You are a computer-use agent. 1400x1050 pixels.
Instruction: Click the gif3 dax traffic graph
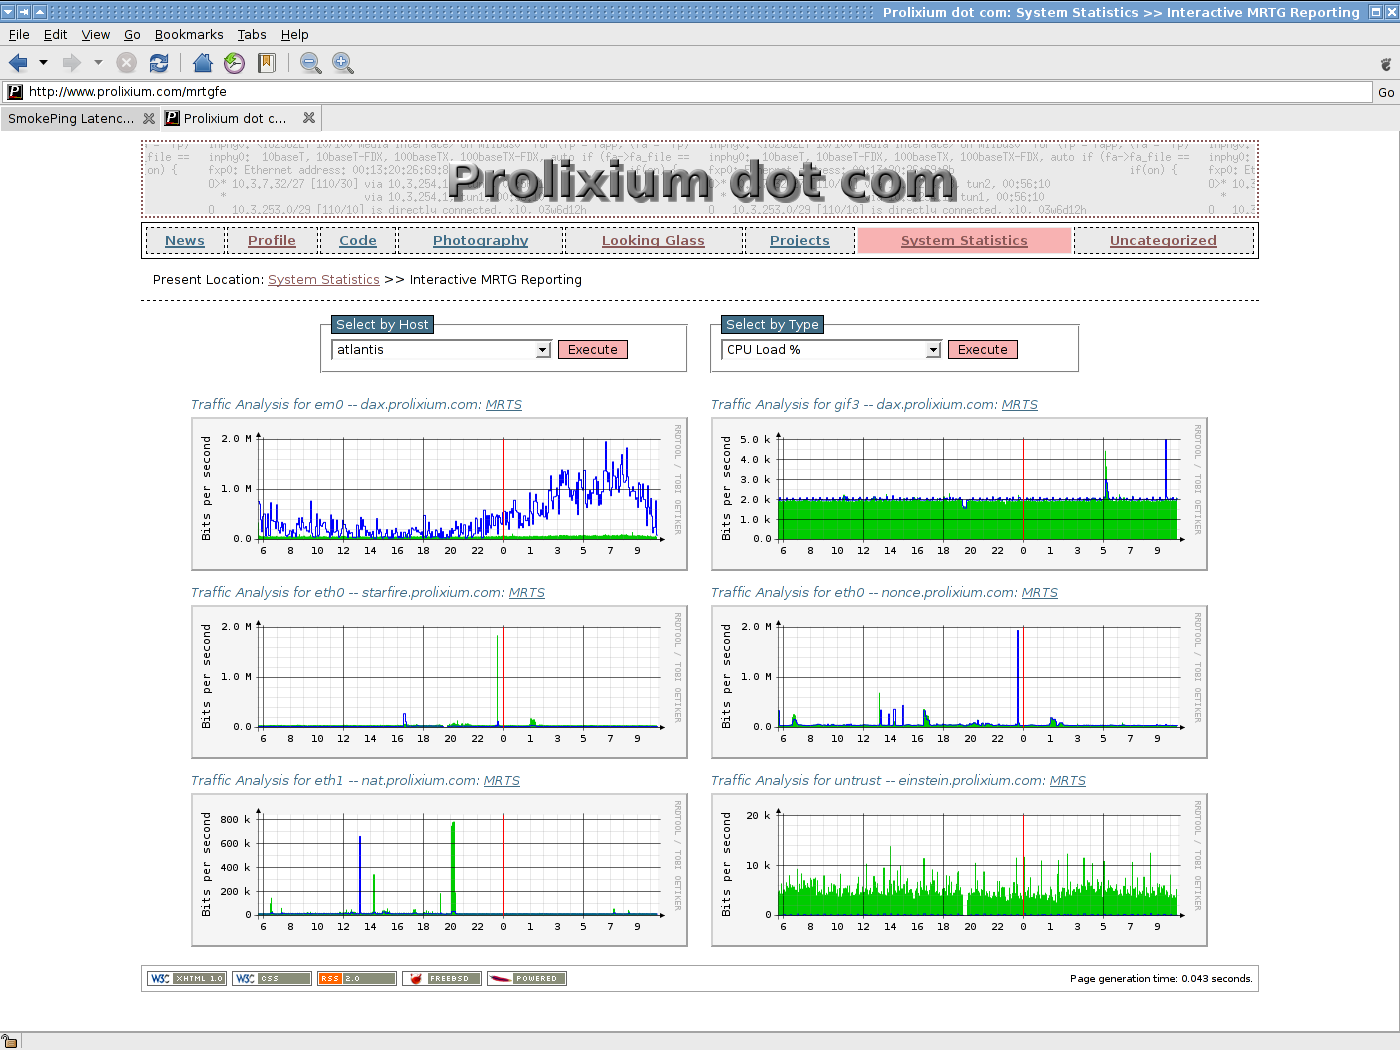(959, 494)
